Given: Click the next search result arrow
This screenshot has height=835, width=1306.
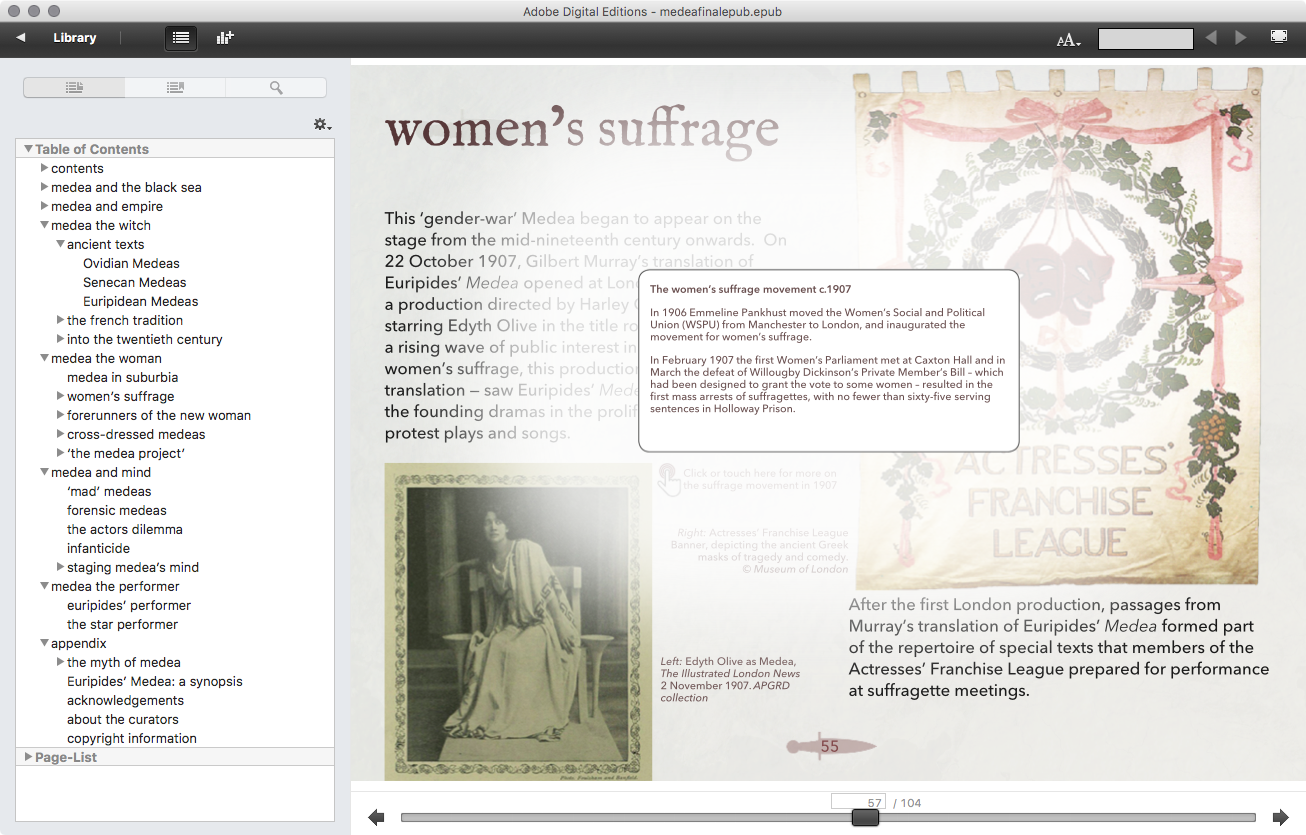Looking at the screenshot, I should click(x=1241, y=38).
